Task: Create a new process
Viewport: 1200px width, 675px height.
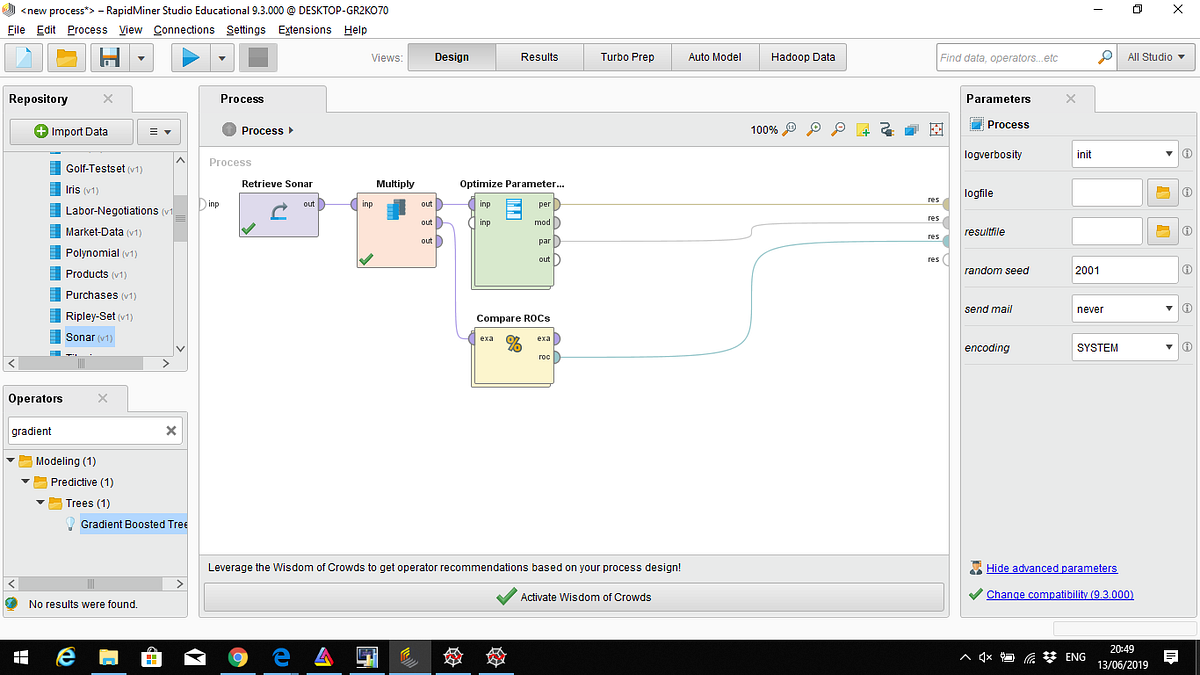Action: tap(22, 57)
